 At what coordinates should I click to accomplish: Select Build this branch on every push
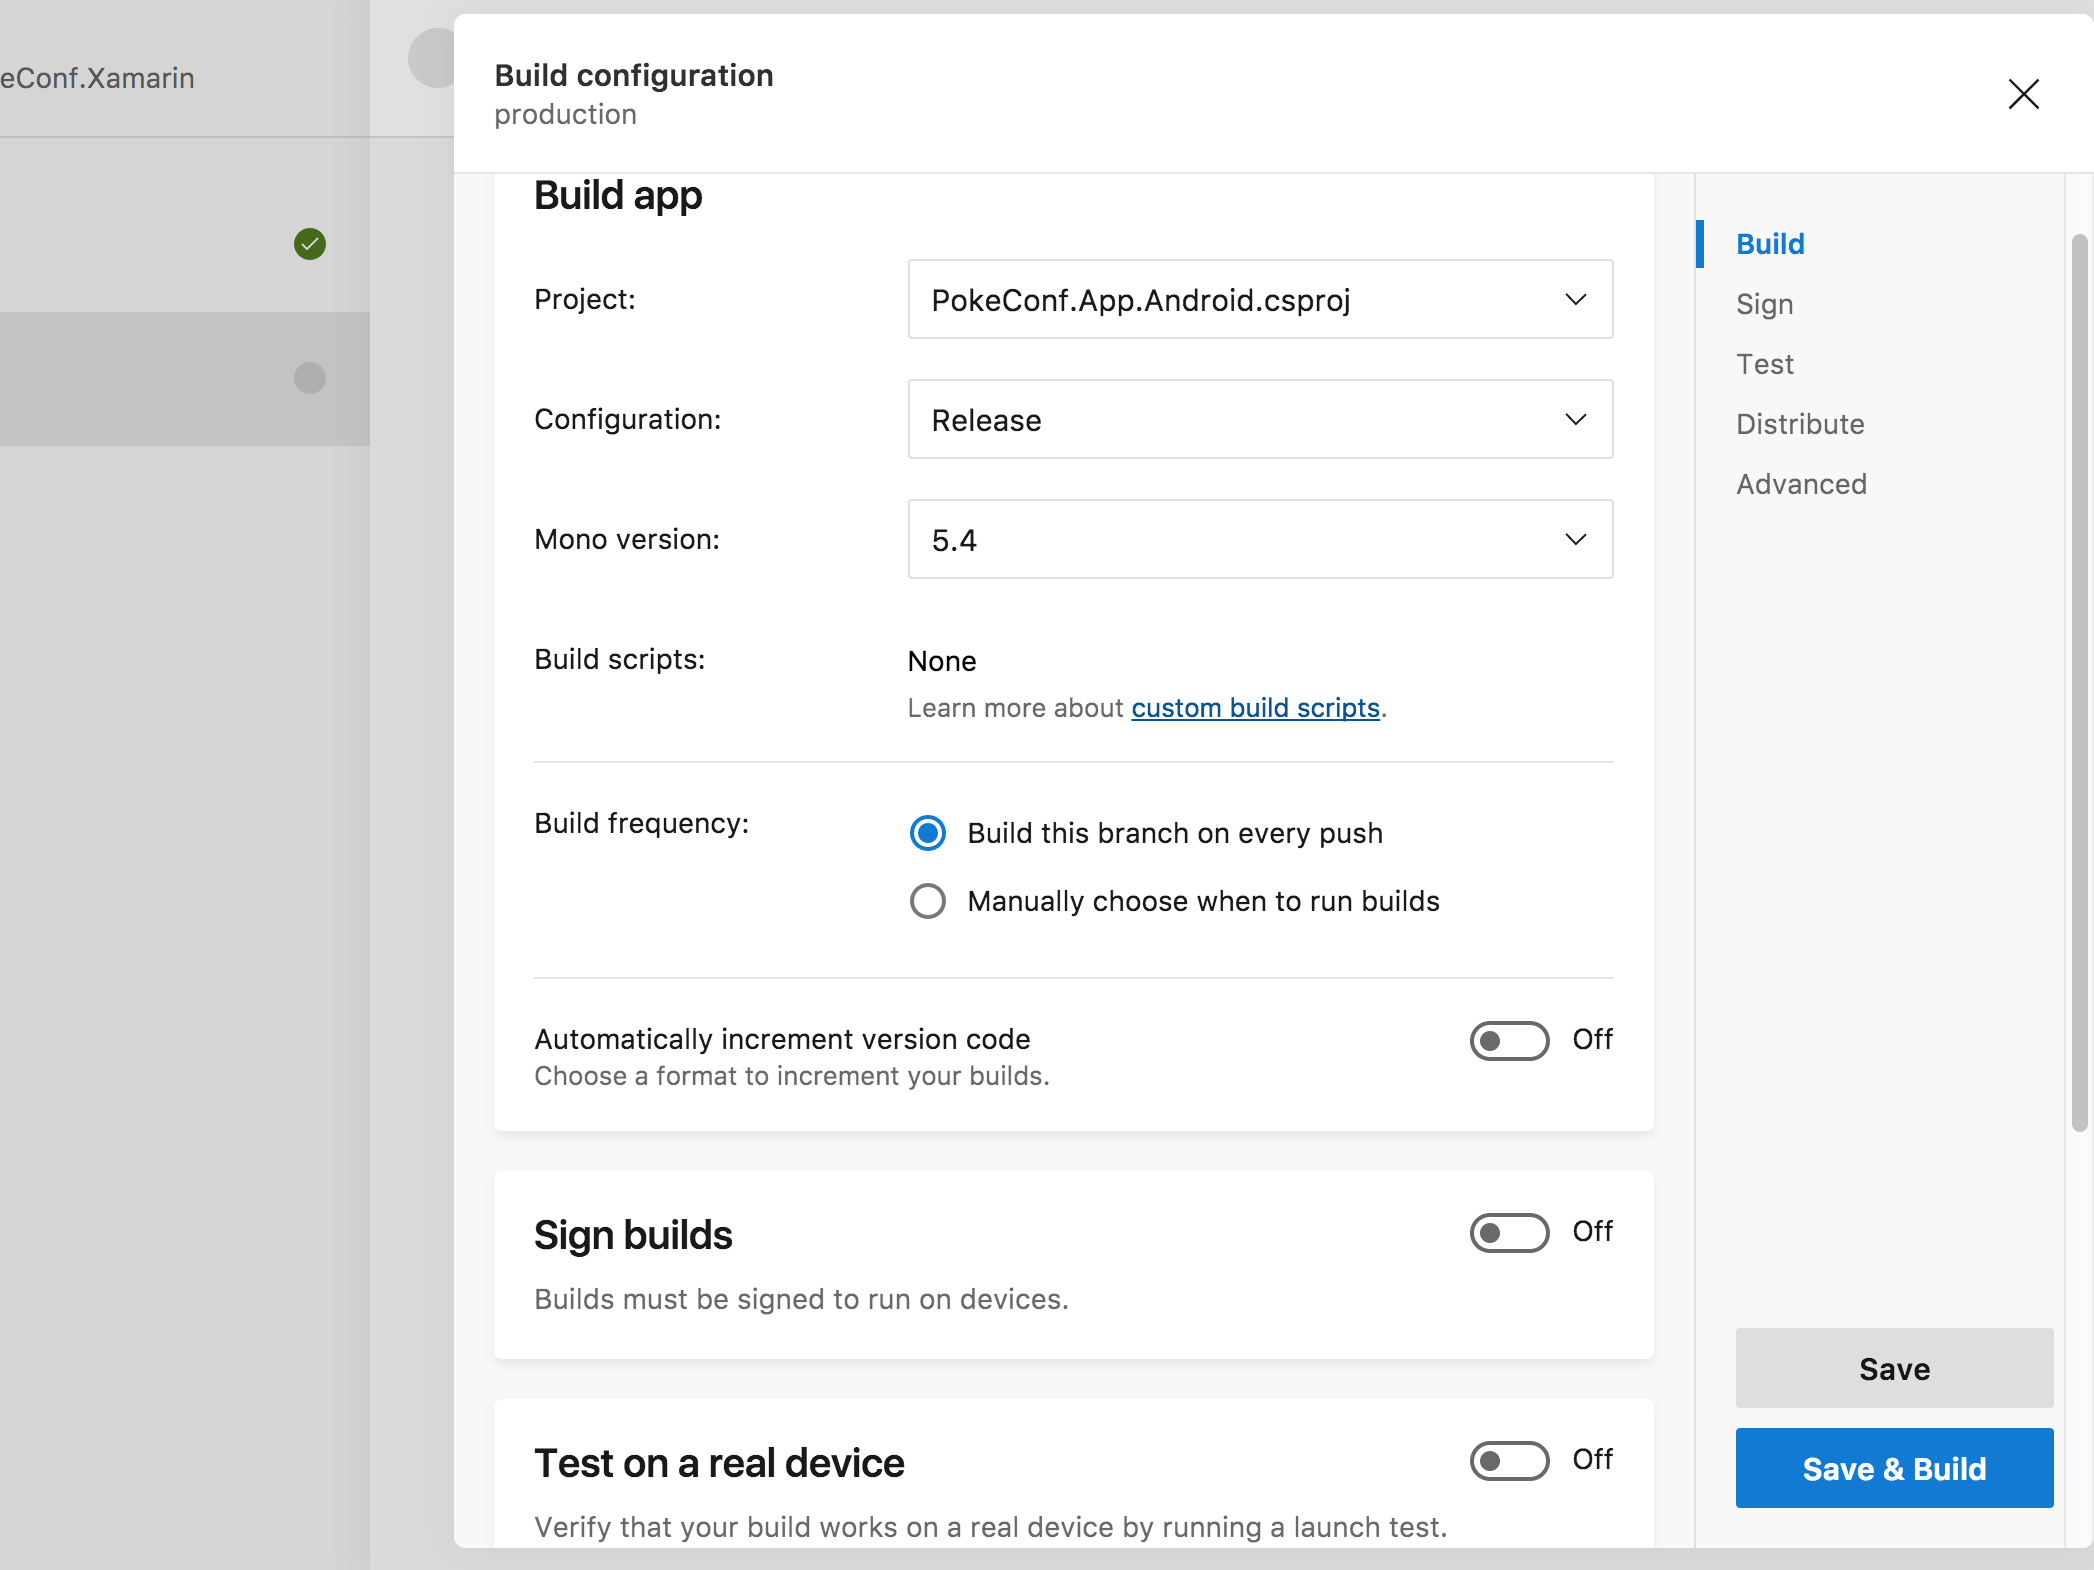pyautogui.click(x=928, y=833)
